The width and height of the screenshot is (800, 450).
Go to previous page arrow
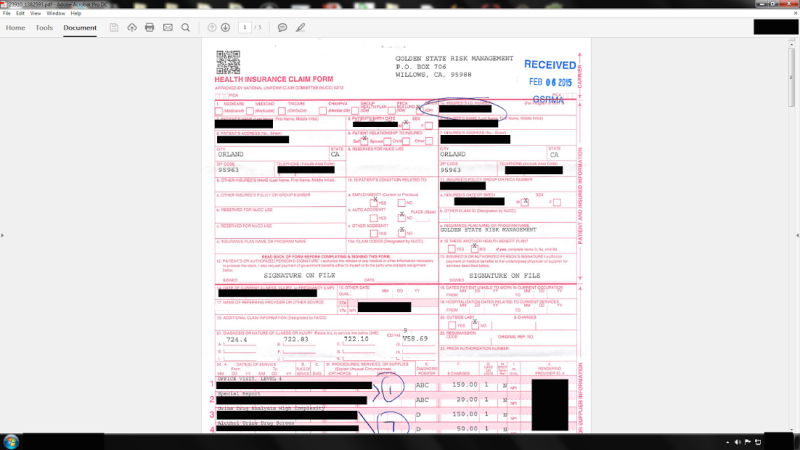click(x=211, y=27)
